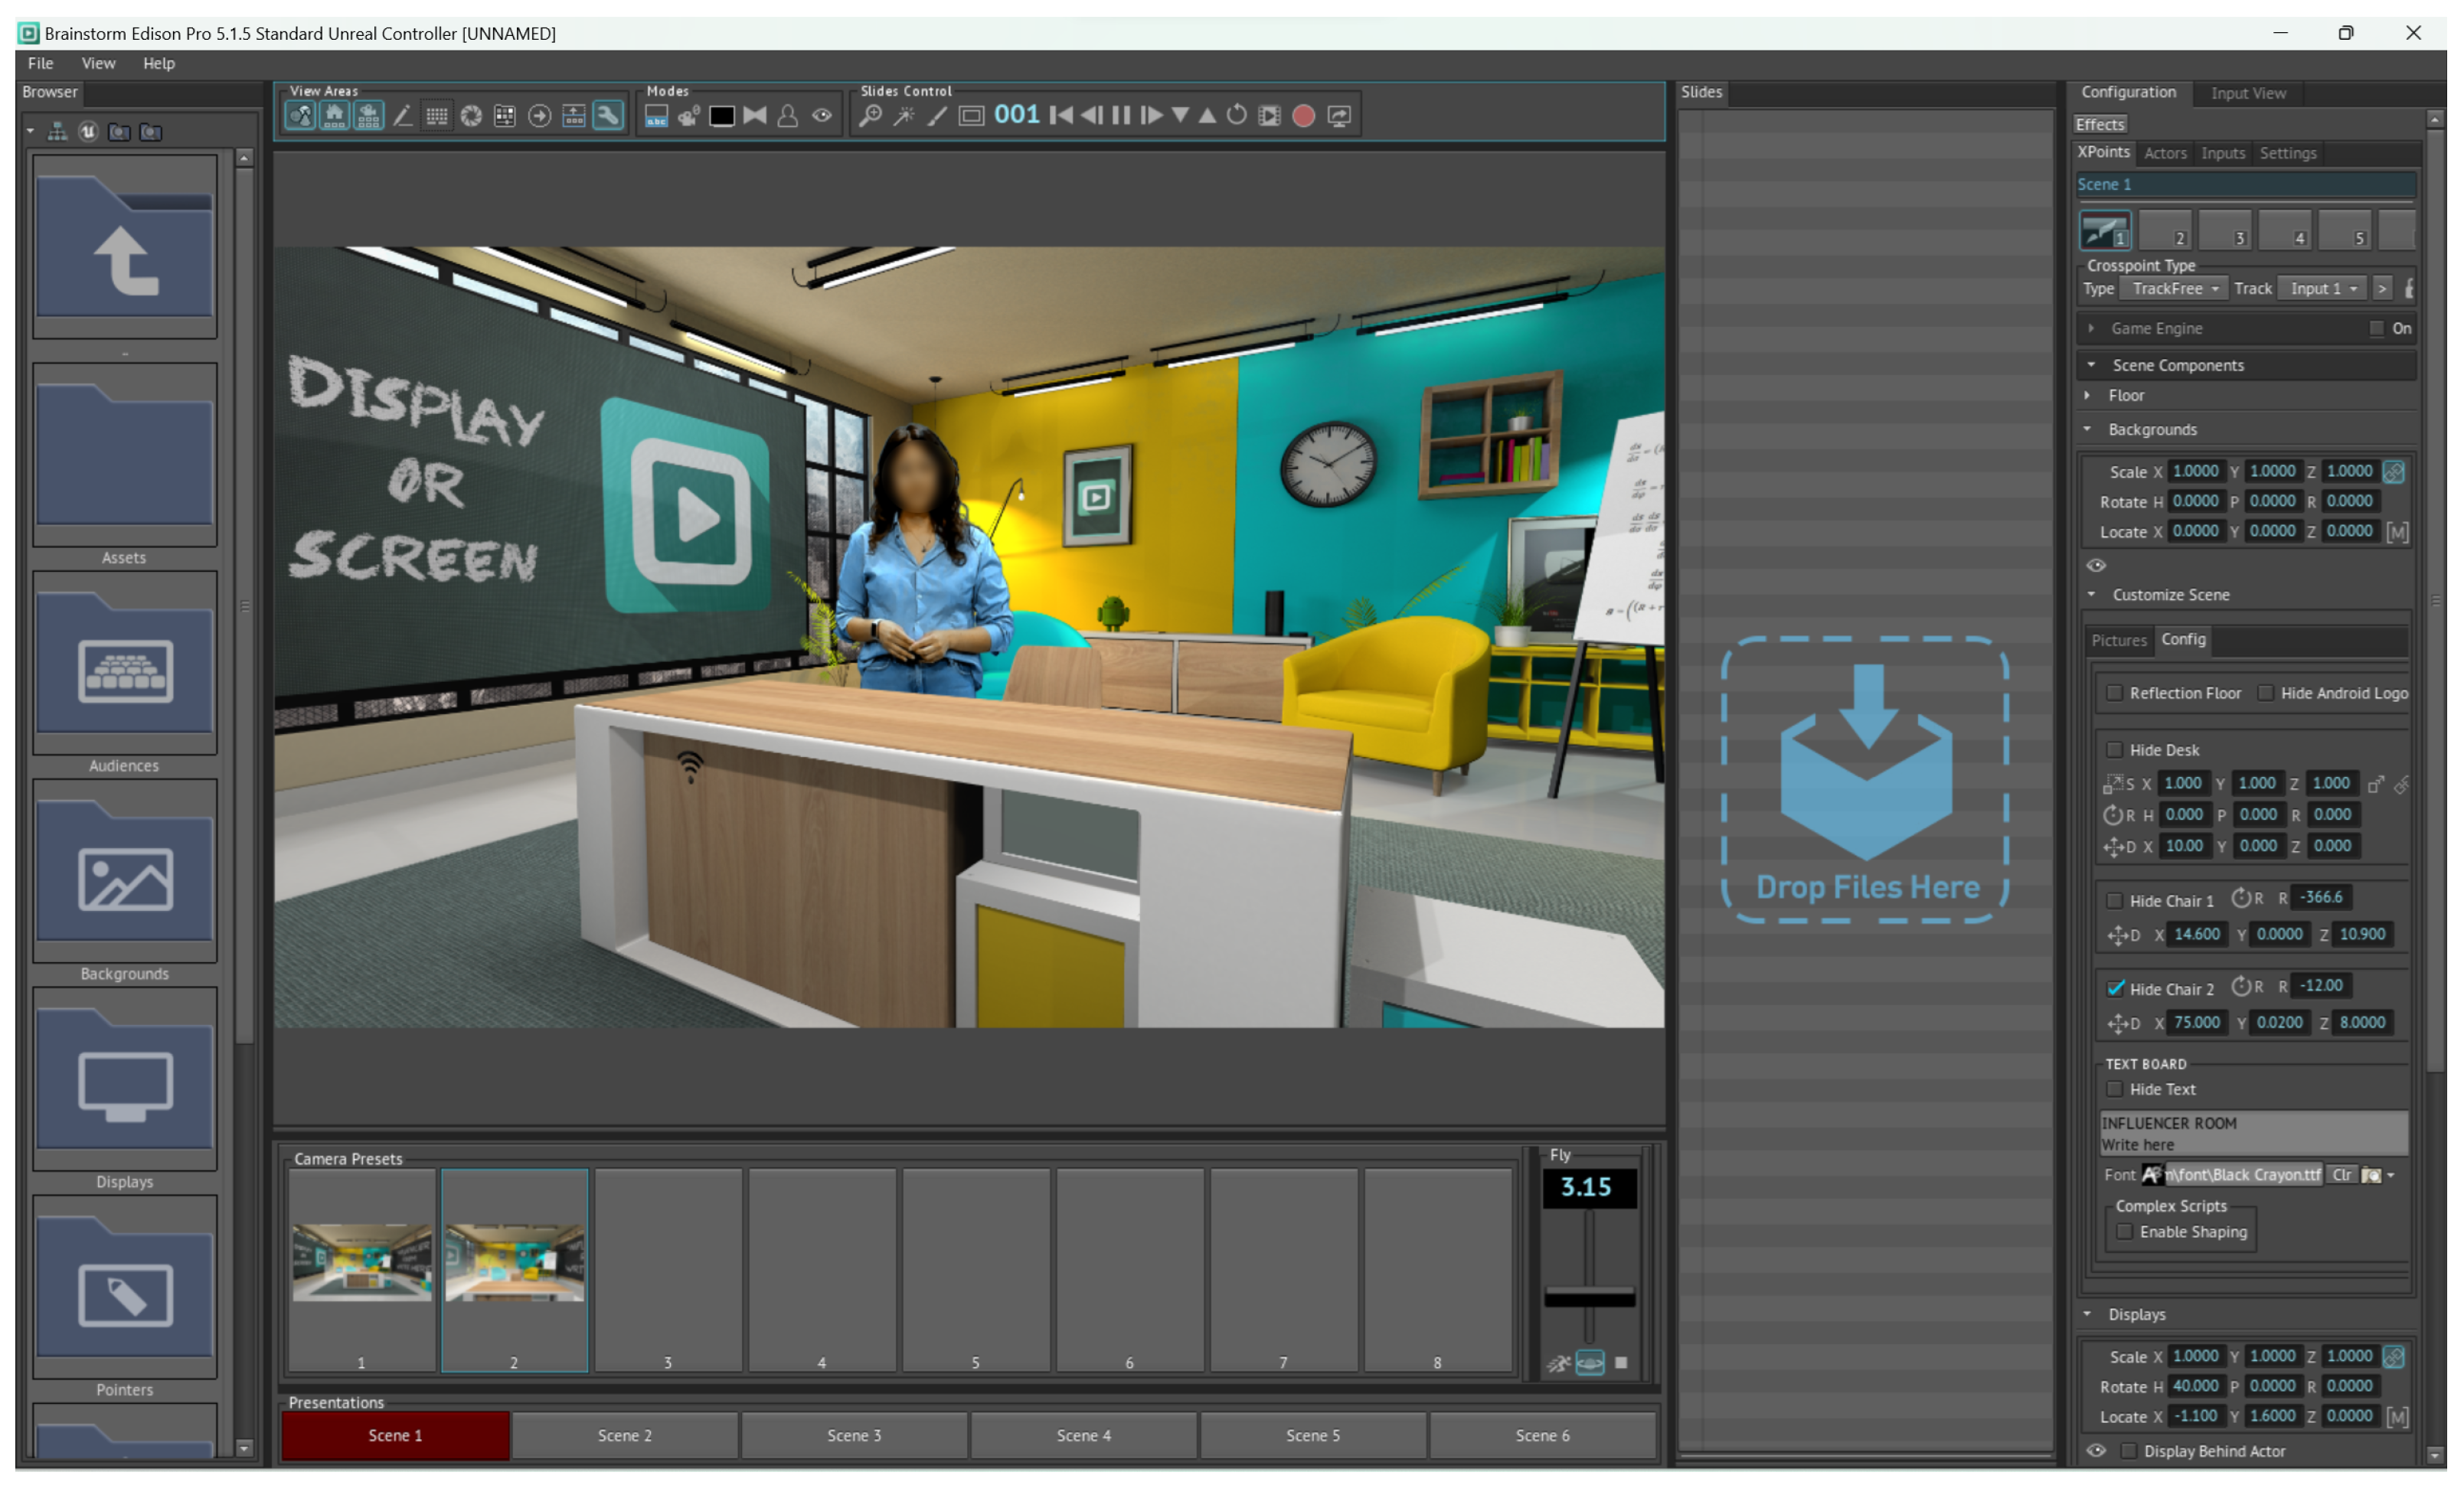Pause slide playback
2464x1485 pixels.
[x=1121, y=116]
